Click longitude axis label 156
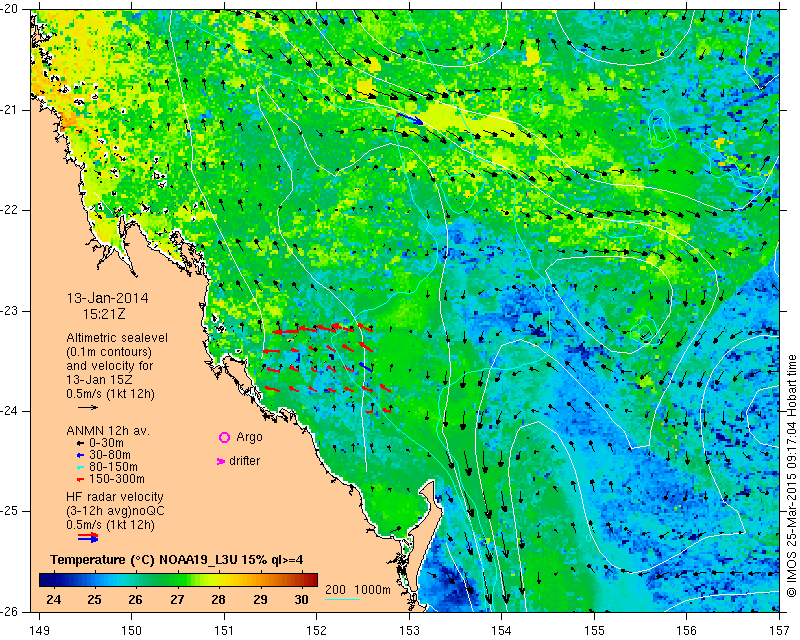This screenshot has height=640, width=800. click(x=687, y=631)
